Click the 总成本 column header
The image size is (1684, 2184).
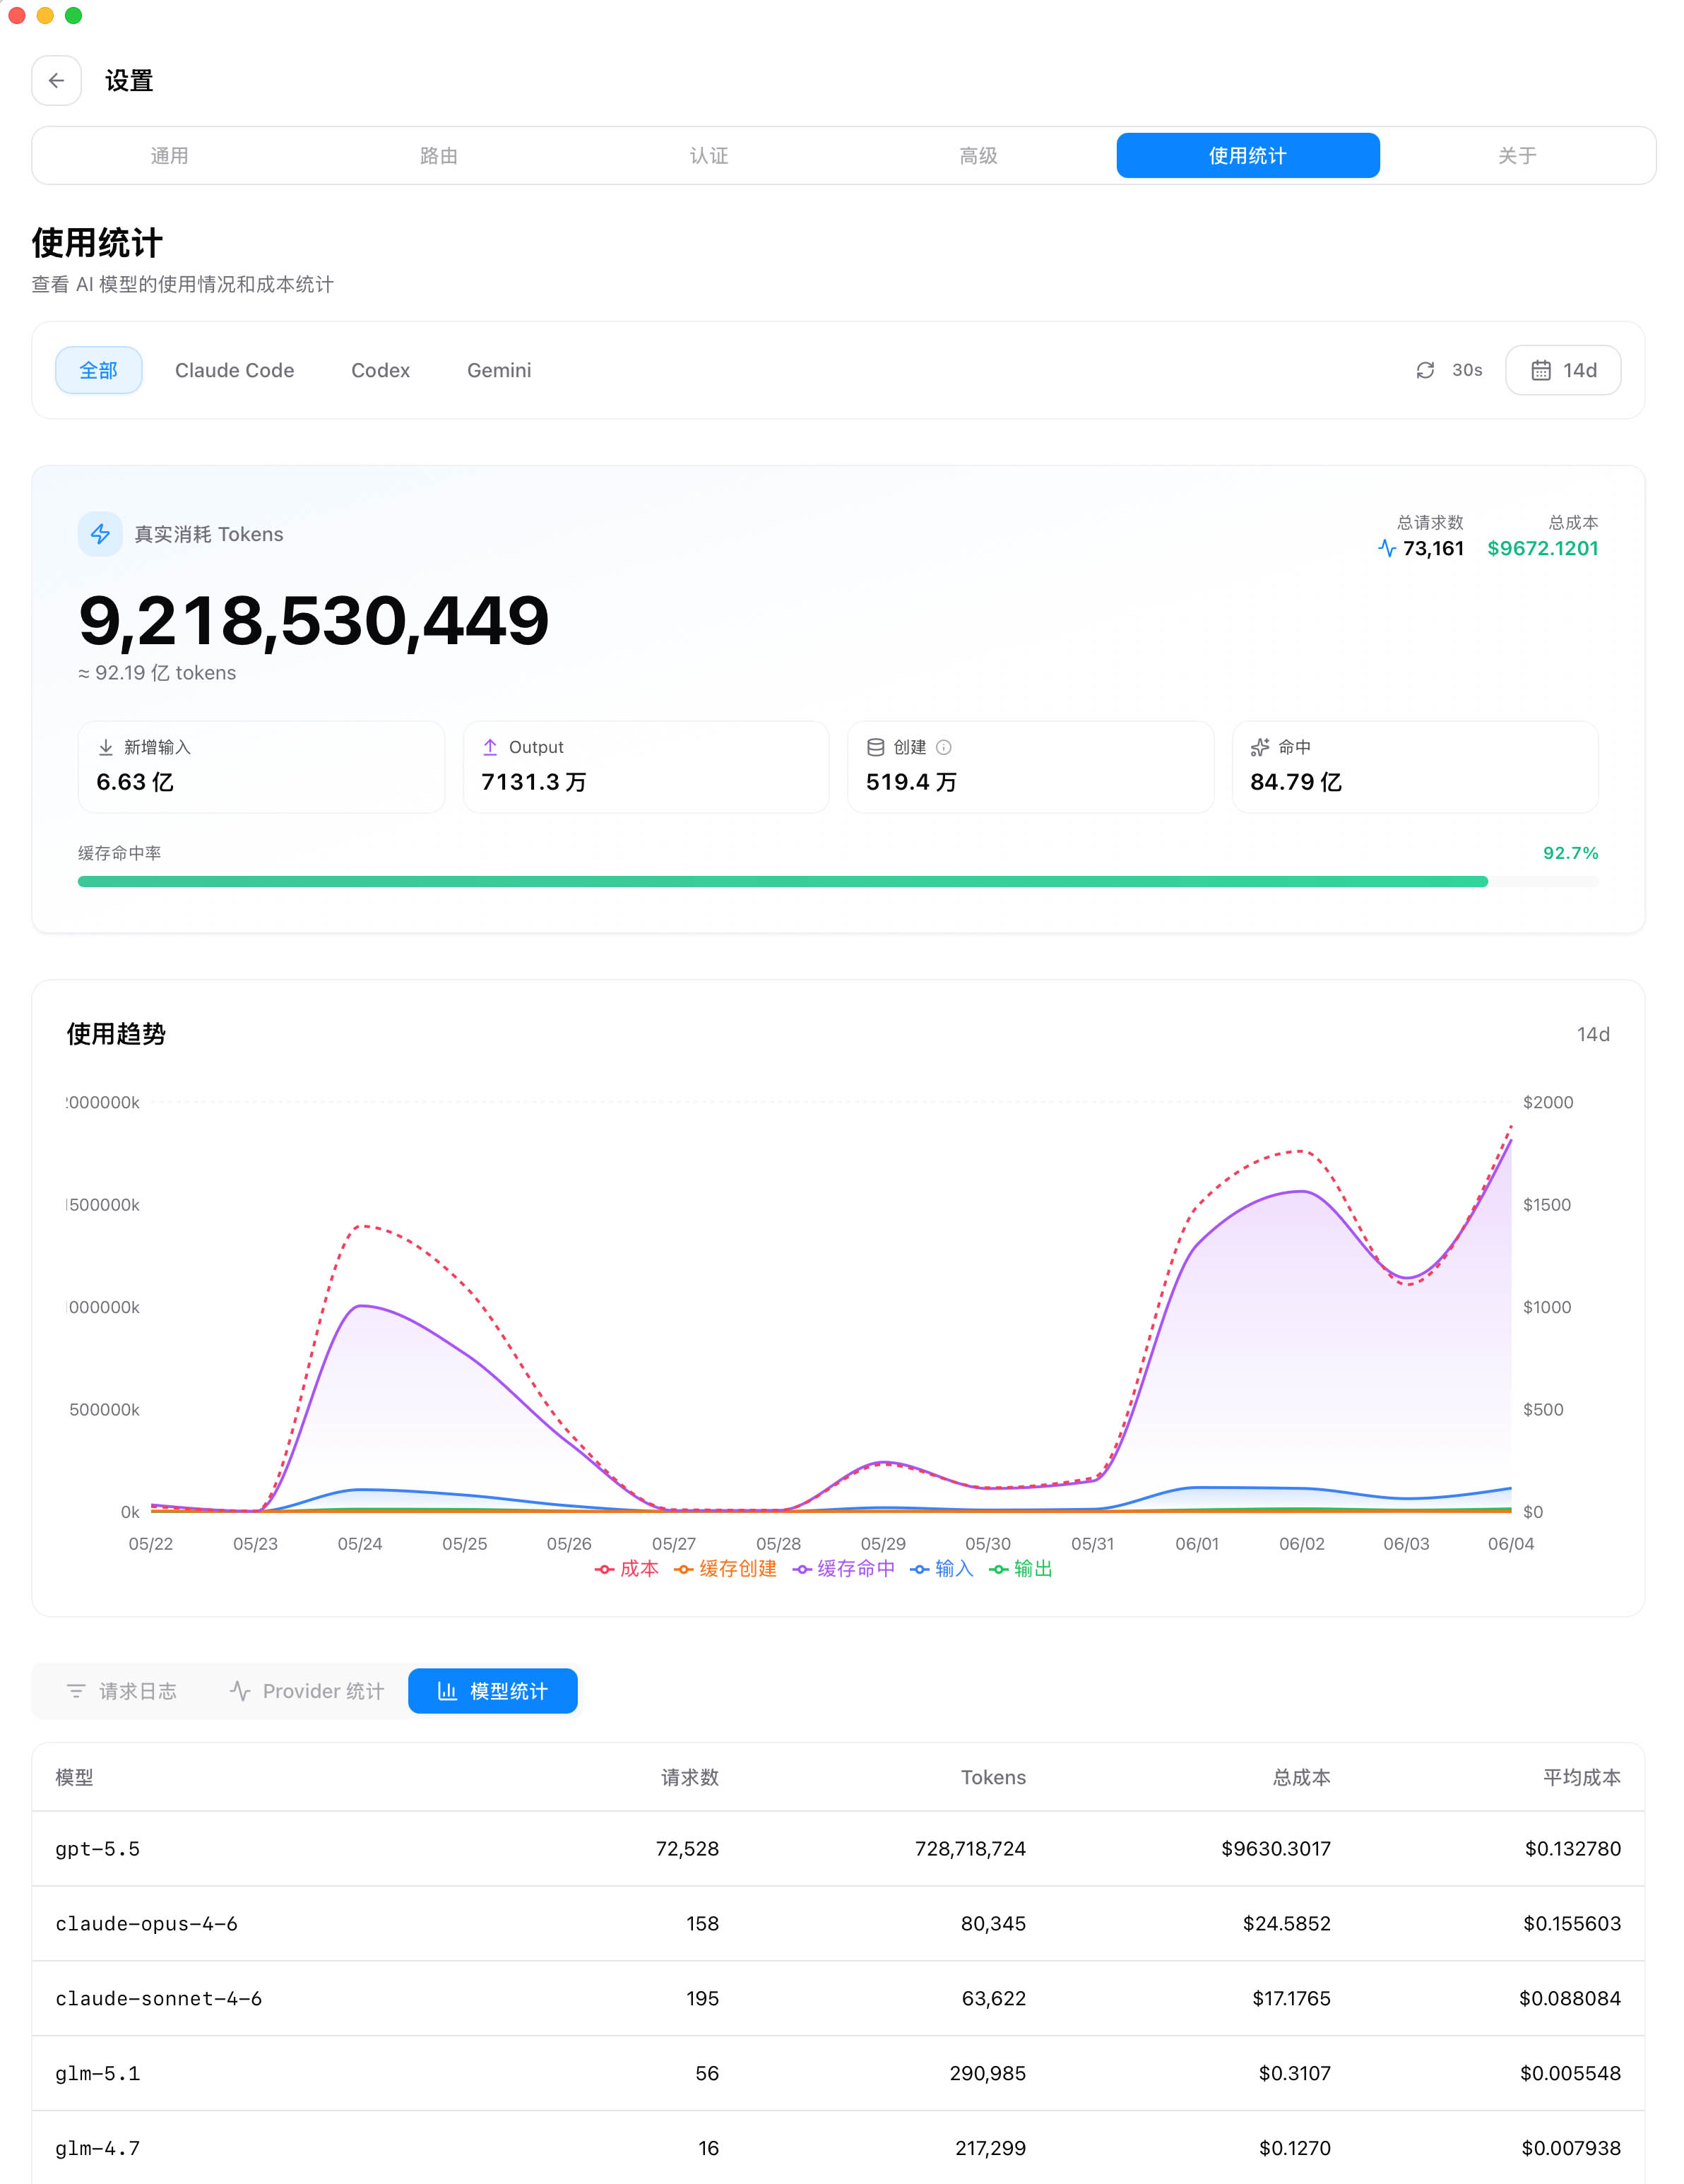[x=1301, y=1777]
